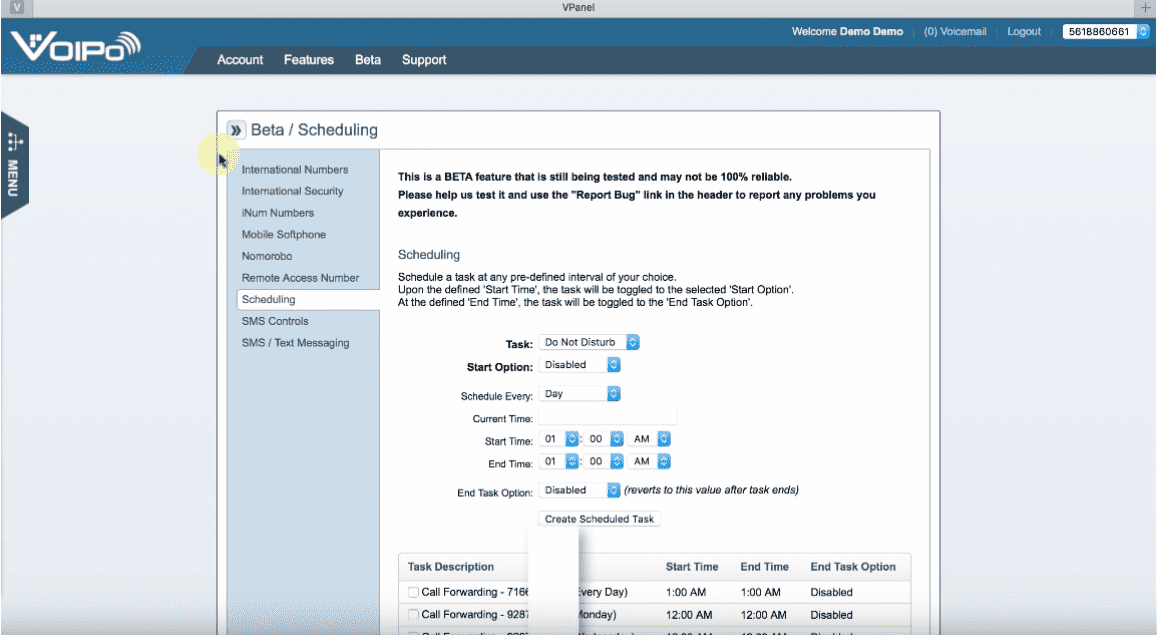This screenshot has height=635, width=1158.
Task: Open the Schedule Every dropdown
Action: [580, 394]
